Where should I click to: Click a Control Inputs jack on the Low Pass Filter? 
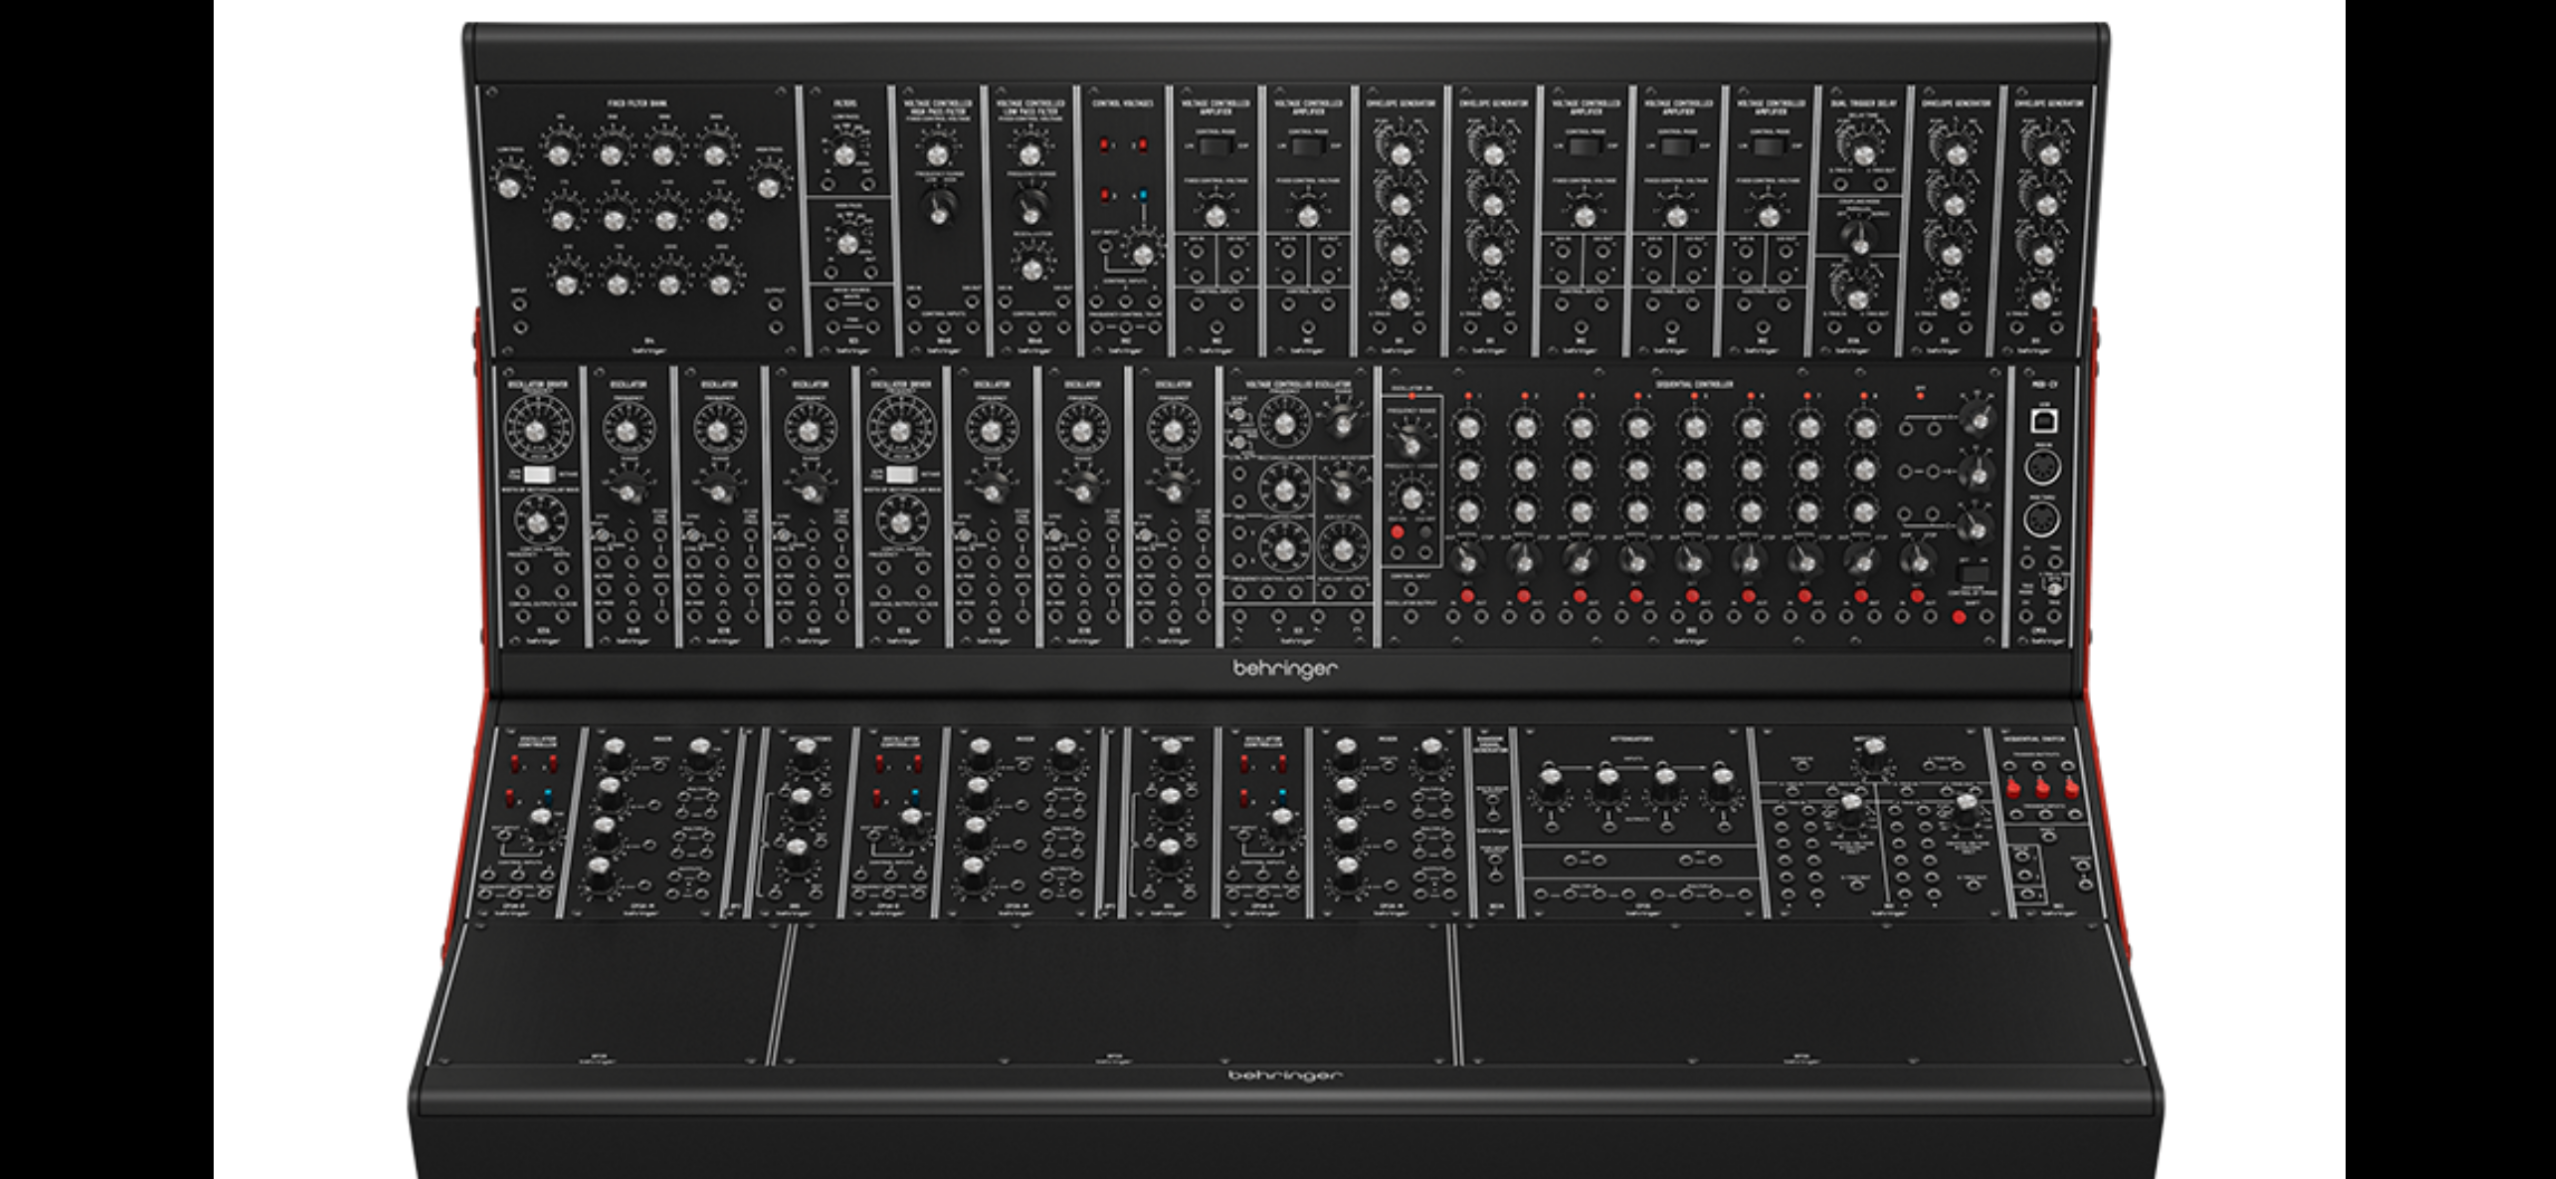tap(1035, 328)
